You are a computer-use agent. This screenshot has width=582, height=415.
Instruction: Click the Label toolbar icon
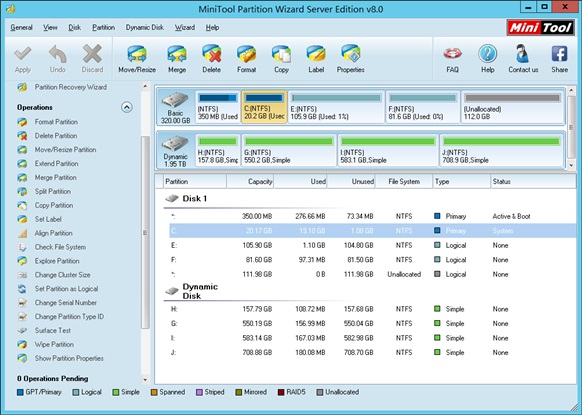click(316, 54)
